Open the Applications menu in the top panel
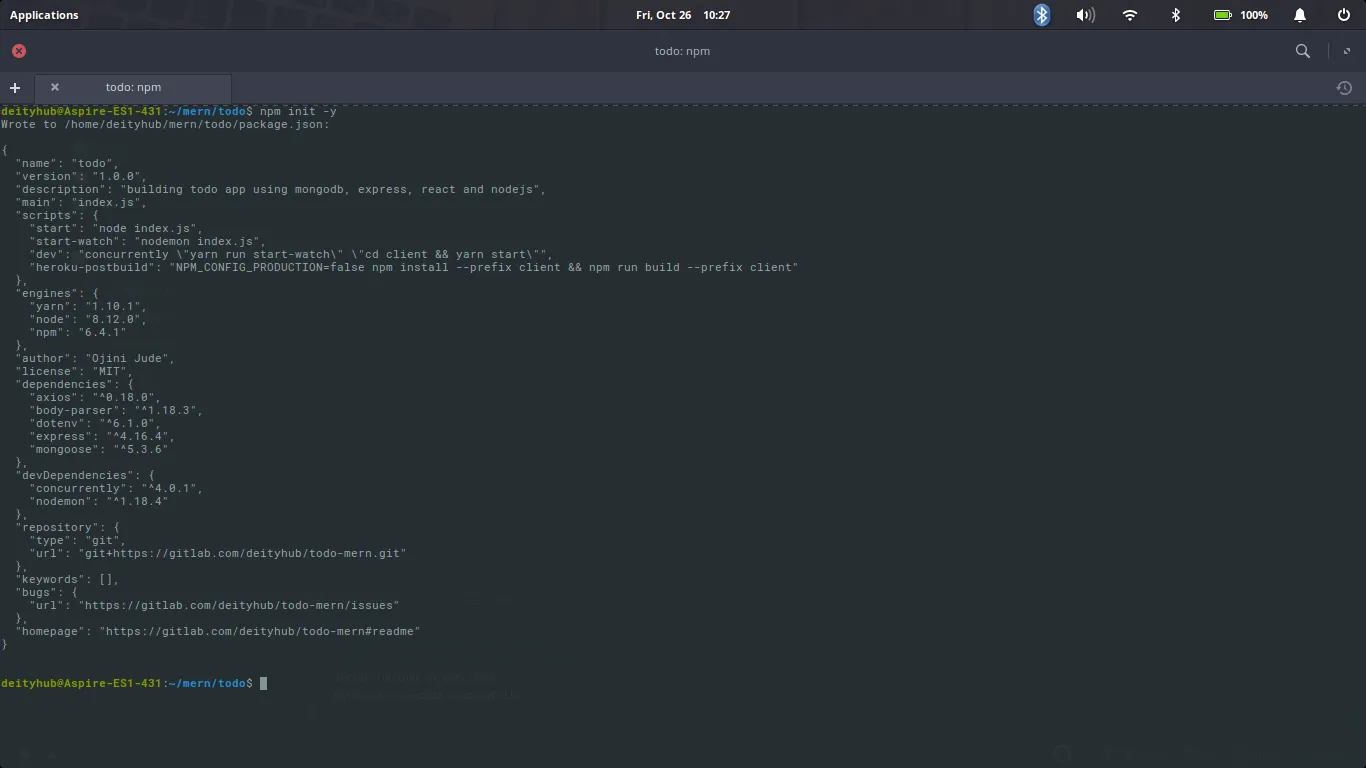This screenshot has height=768, width=1366. [44, 15]
